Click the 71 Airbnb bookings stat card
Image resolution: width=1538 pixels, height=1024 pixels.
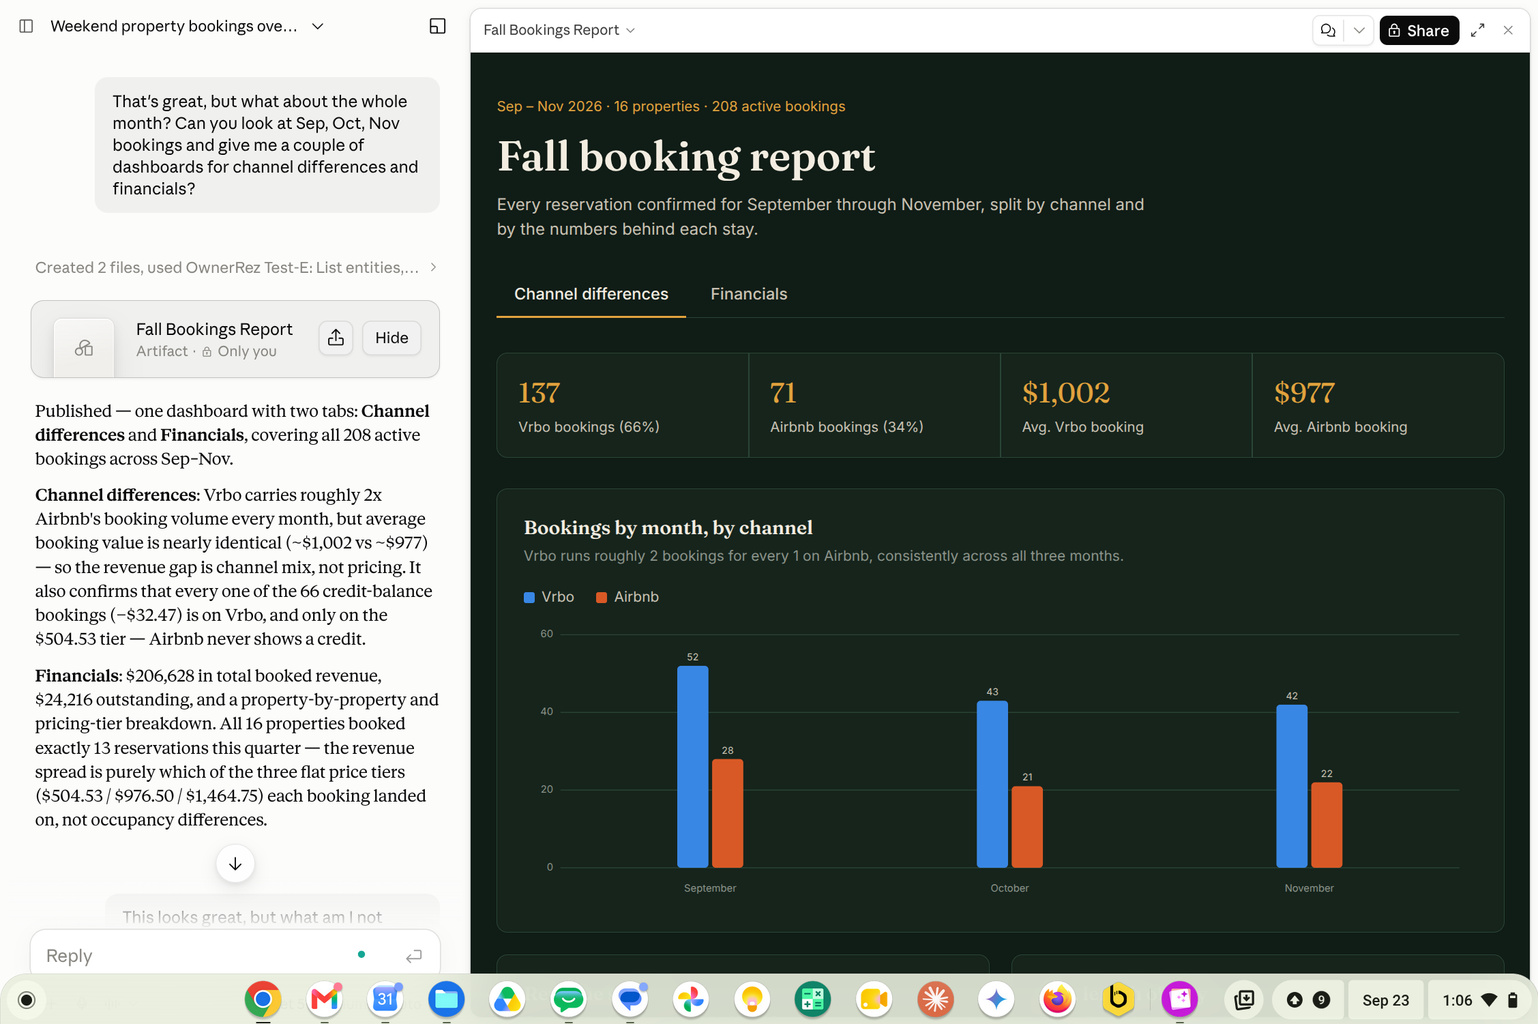pos(875,405)
